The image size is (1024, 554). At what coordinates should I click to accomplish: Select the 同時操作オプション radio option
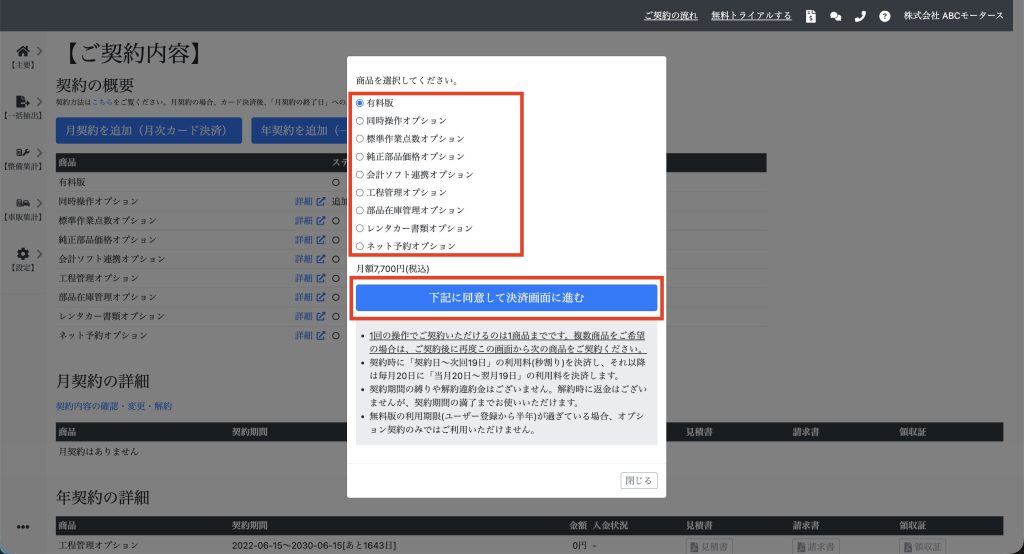[x=360, y=121]
